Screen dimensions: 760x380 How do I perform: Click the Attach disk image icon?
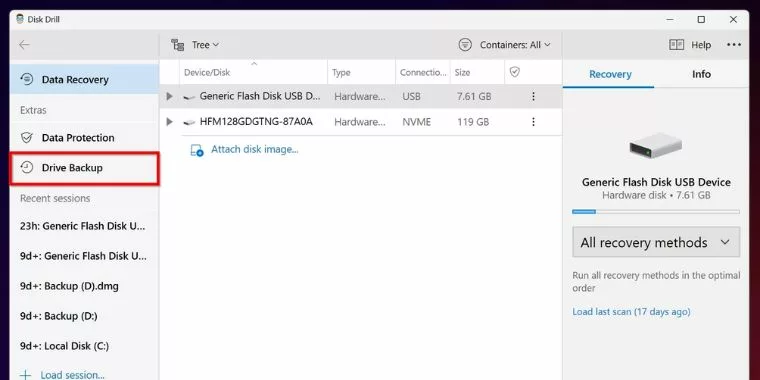pyautogui.click(x=197, y=150)
